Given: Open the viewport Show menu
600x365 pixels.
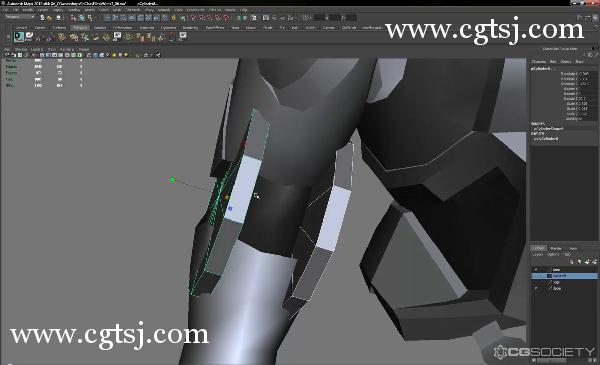Looking at the screenshot, I should coord(52,50).
